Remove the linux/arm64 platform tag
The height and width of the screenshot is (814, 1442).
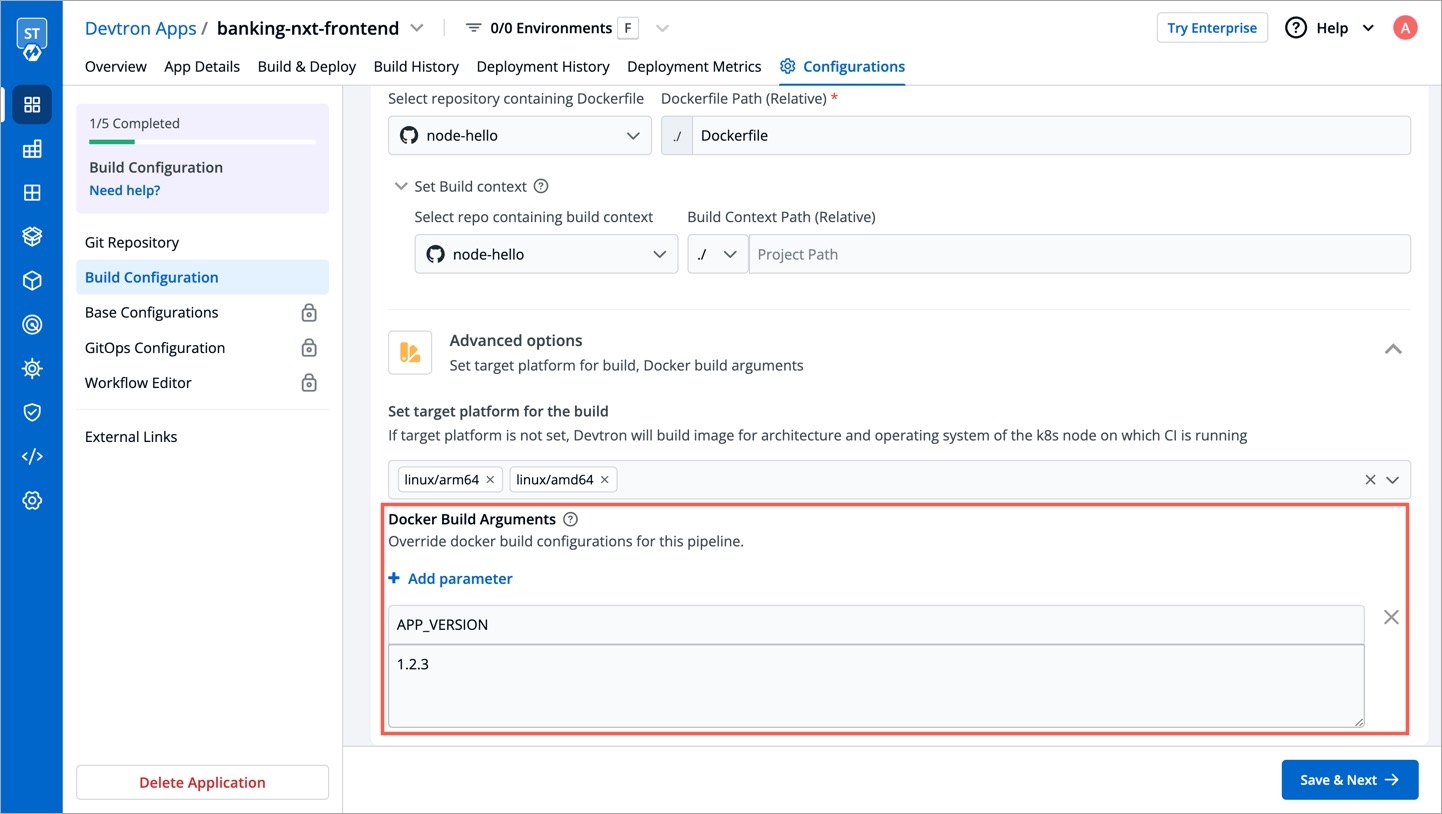[490, 480]
